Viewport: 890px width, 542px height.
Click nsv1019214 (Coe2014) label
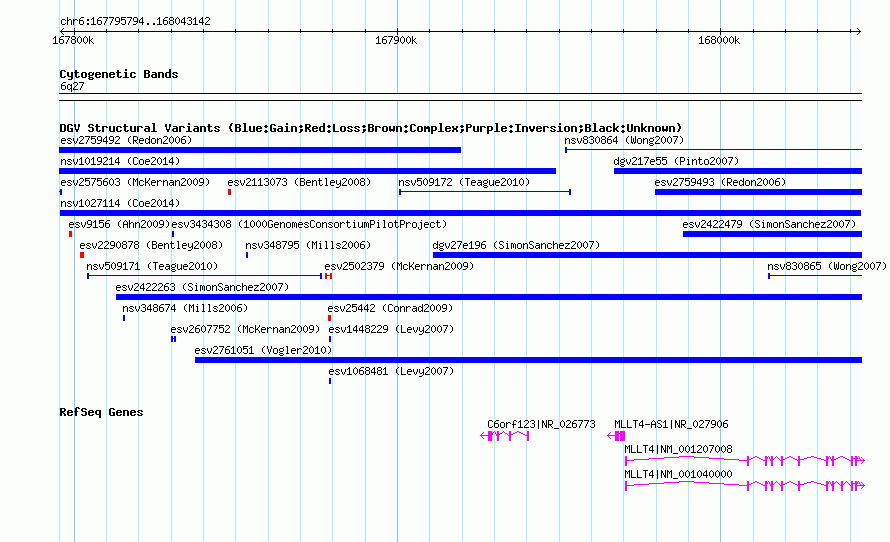(x=120, y=161)
